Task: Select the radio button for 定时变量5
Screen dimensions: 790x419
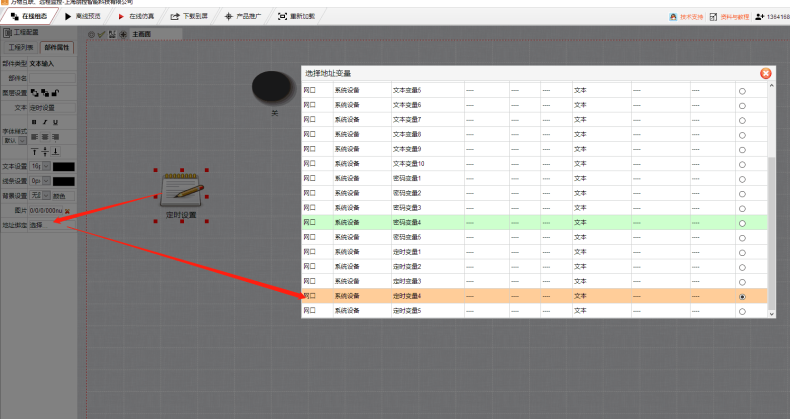Action: pyautogui.click(x=741, y=311)
